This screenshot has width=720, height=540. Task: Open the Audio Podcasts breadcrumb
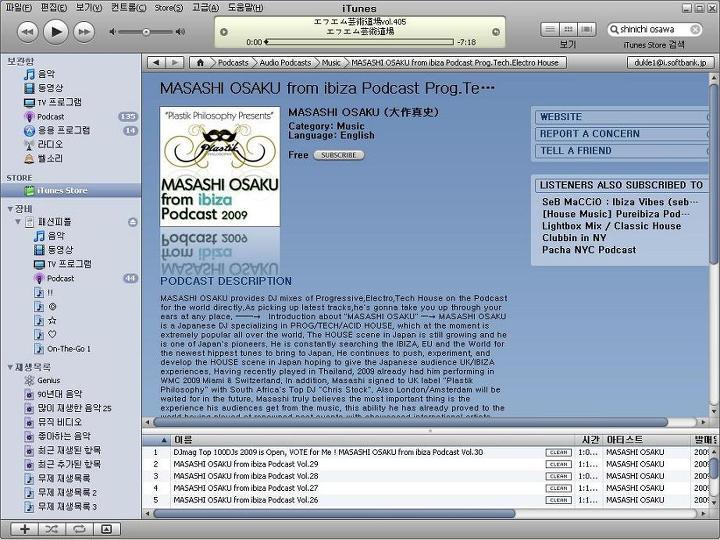coord(285,62)
